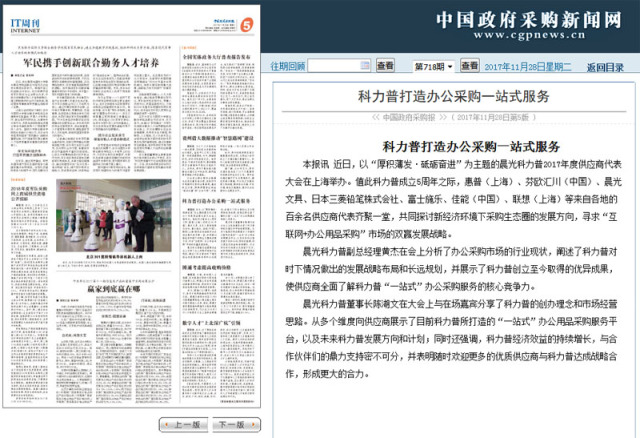The width and height of the screenshot is (640, 438).
Task: Click the grey article title at top of panel
Action: click(x=453, y=96)
